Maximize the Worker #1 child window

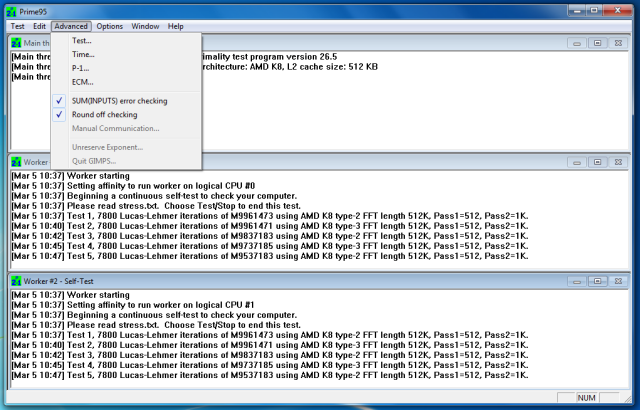[x=598, y=162]
